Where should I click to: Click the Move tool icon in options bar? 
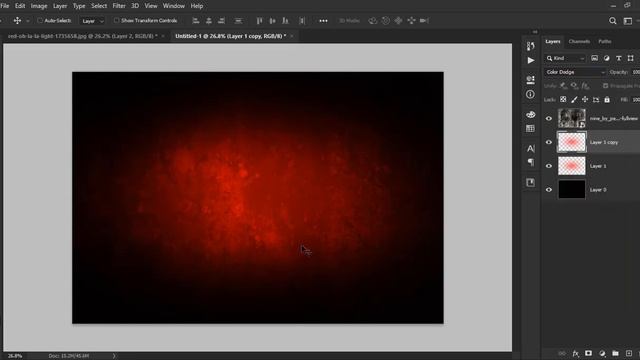[x=17, y=20]
